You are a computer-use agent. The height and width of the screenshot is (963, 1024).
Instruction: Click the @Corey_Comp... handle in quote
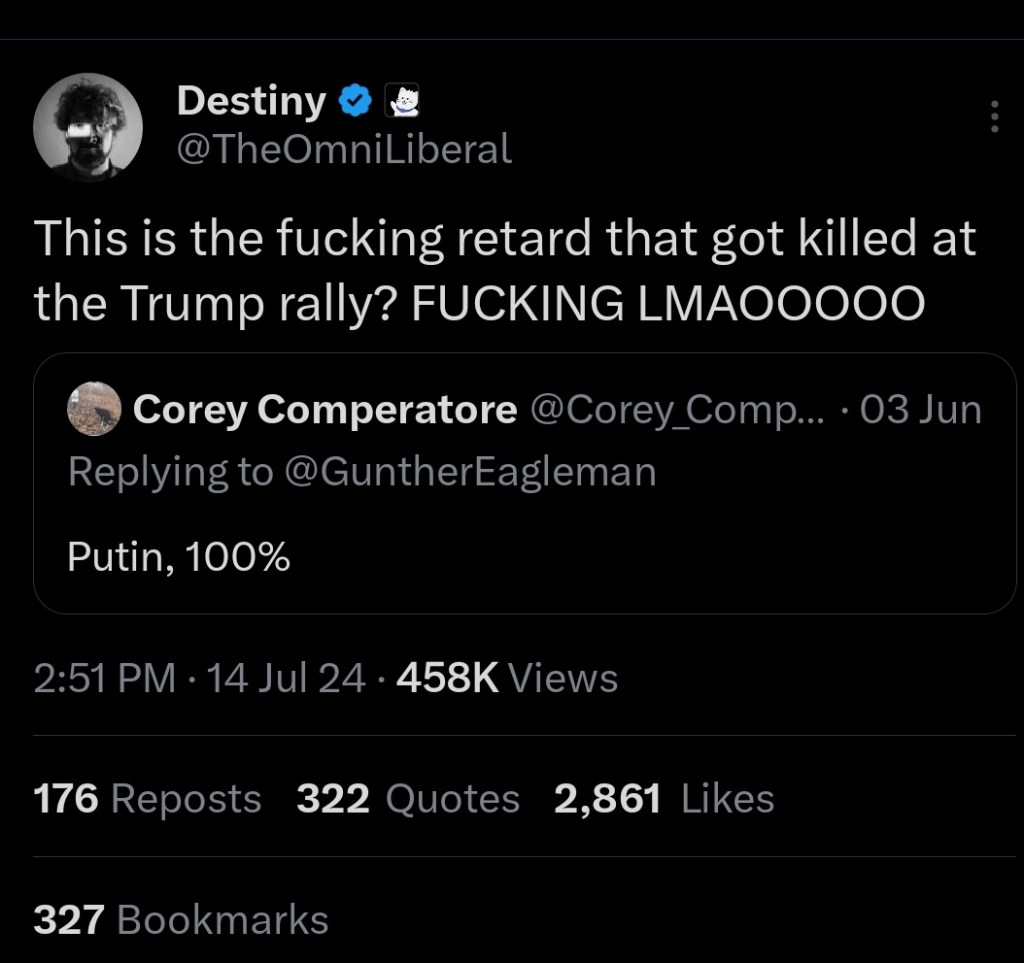click(678, 409)
